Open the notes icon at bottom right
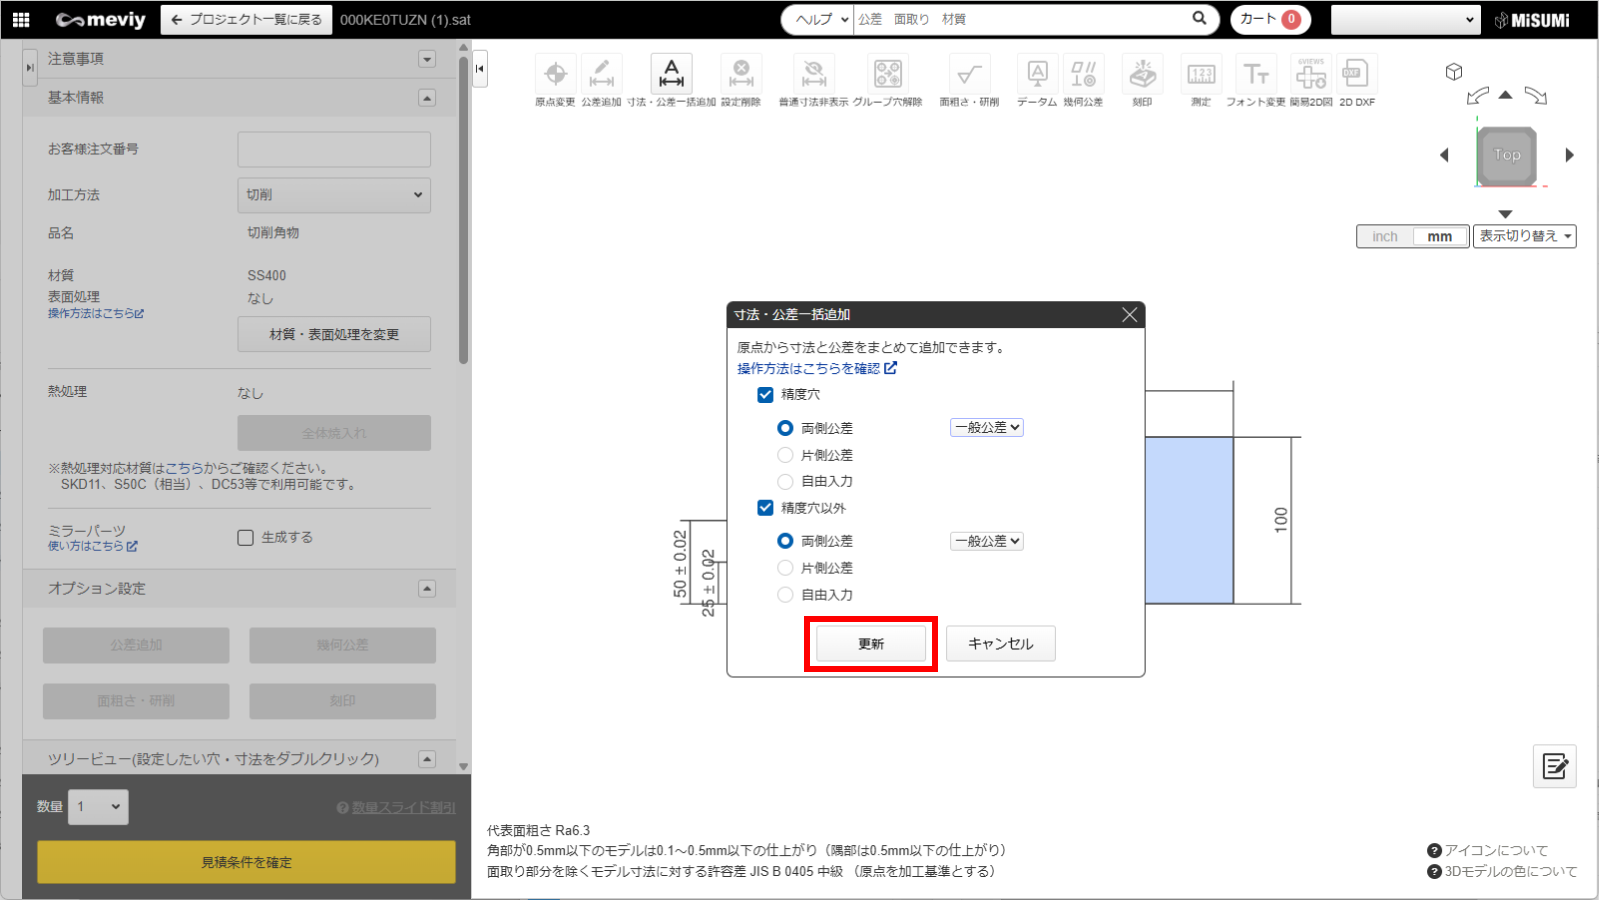1600x900 pixels. pyautogui.click(x=1554, y=766)
